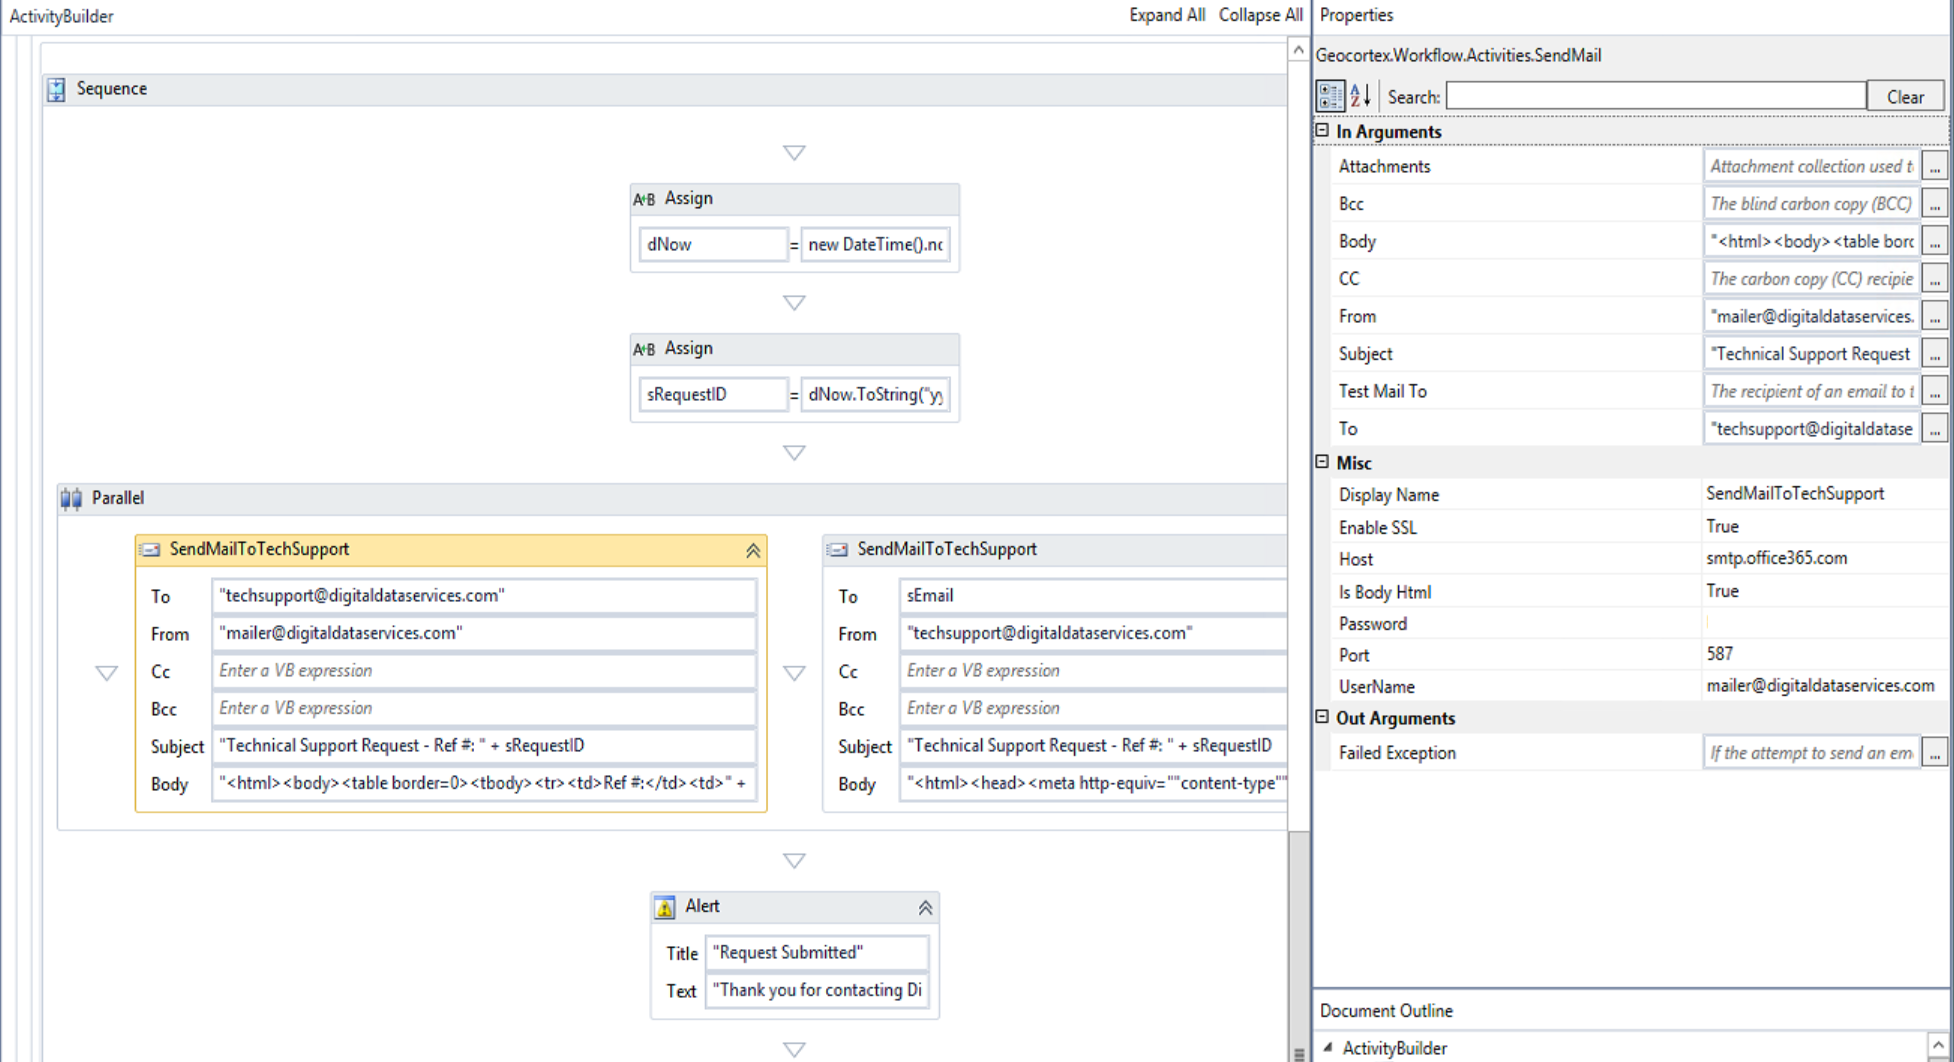Click Cc field of highlighted SendMail activity
1954x1062 pixels.
point(484,671)
